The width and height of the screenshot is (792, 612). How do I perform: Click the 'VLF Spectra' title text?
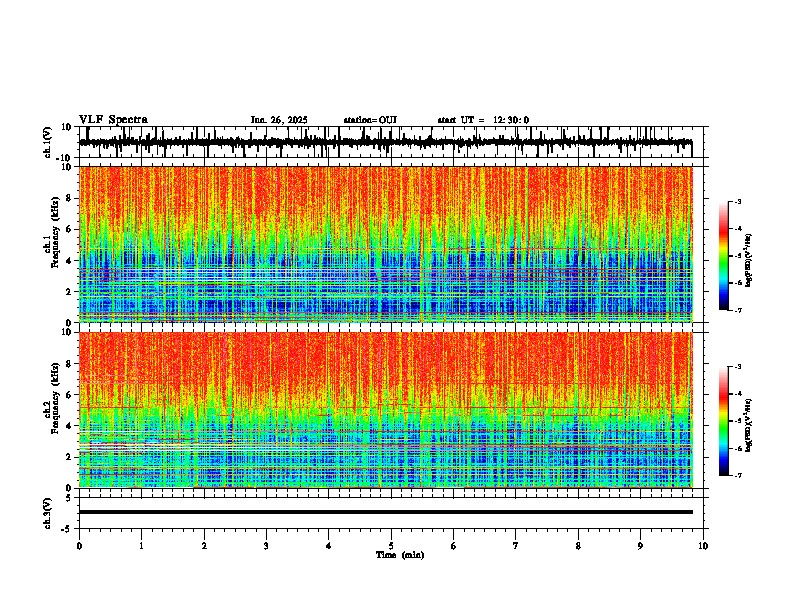[x=113, y=120]
